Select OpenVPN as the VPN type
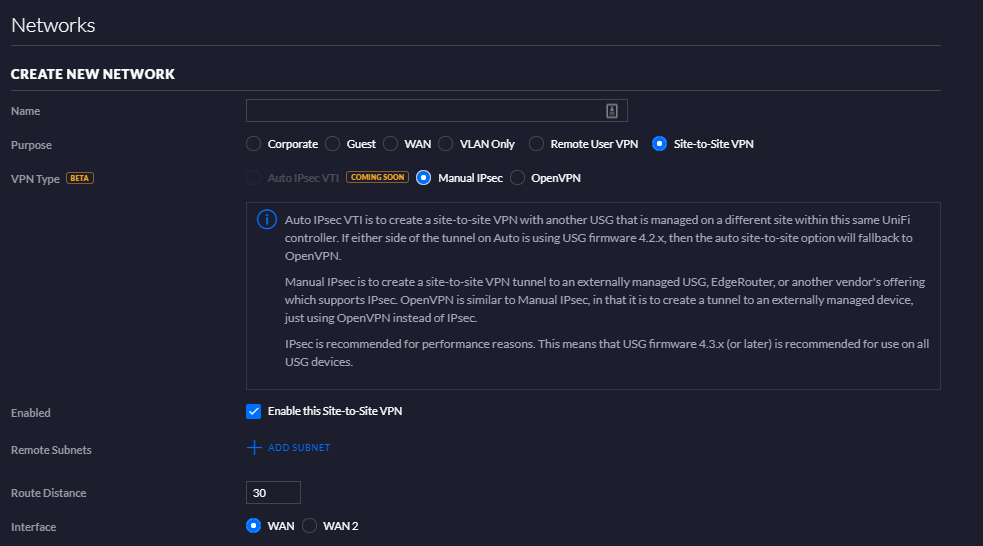This screenshot has width=983, height=546. point(518,178)
